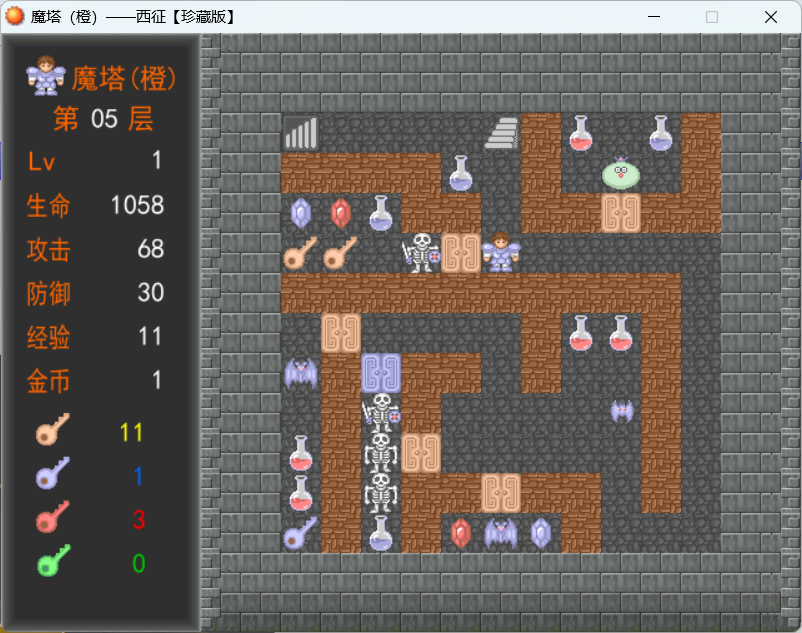
Task: Open the blue door above the skeletons
Action: (381, 373)
